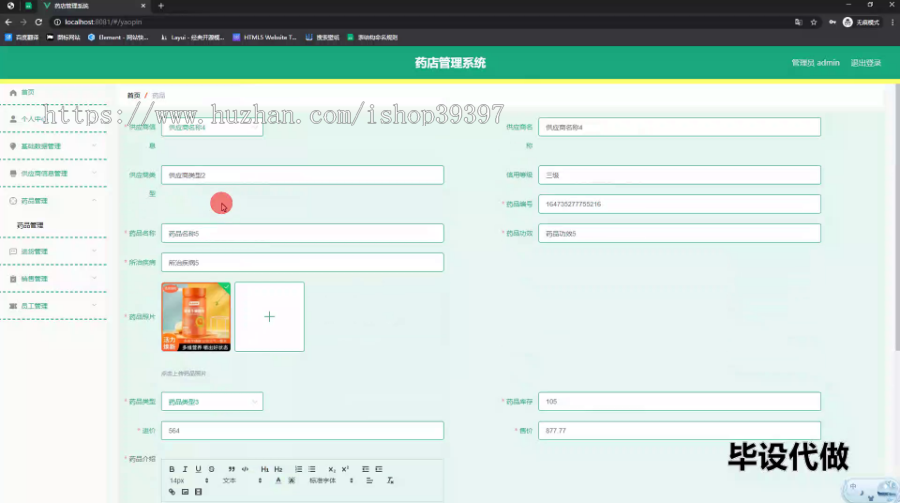Insert an image in the editor
Viewport: 900px width, 503px height.
click(x=185, y=492)
